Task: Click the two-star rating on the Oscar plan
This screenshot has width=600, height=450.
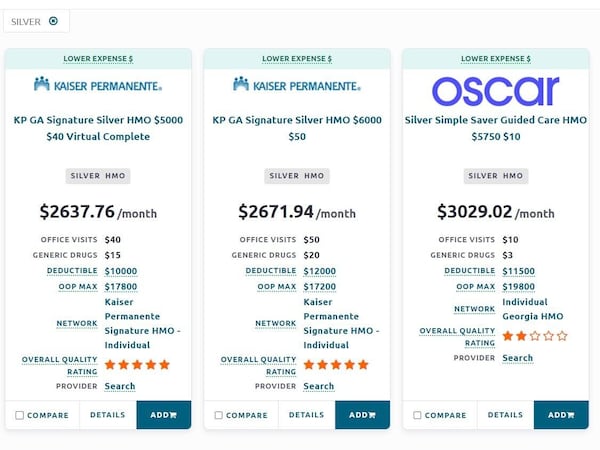Action: click(x=534, y=336)
